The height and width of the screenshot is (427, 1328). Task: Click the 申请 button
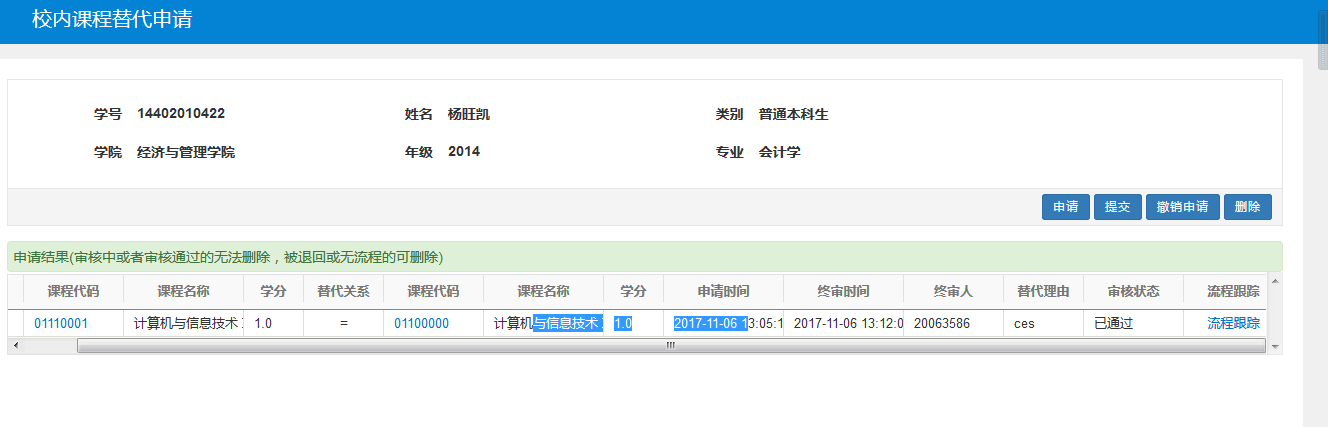pyautogui.click(x=1065, y=207)
